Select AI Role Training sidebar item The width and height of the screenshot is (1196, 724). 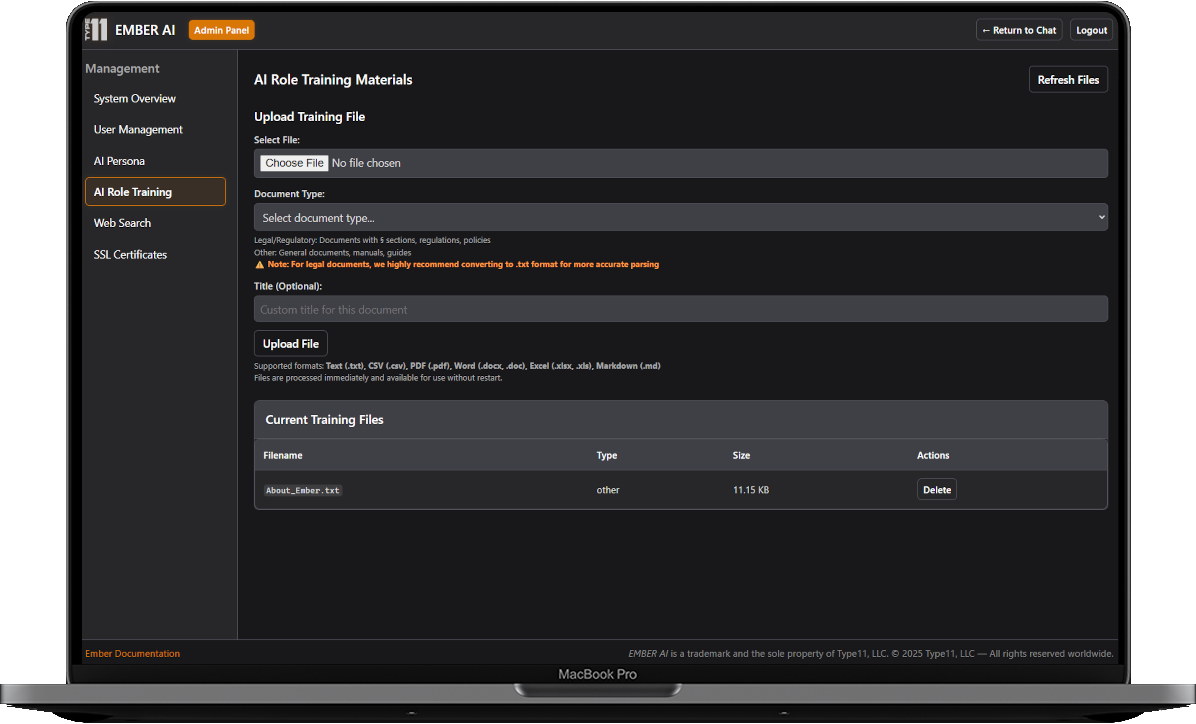[x=156, y=191]
